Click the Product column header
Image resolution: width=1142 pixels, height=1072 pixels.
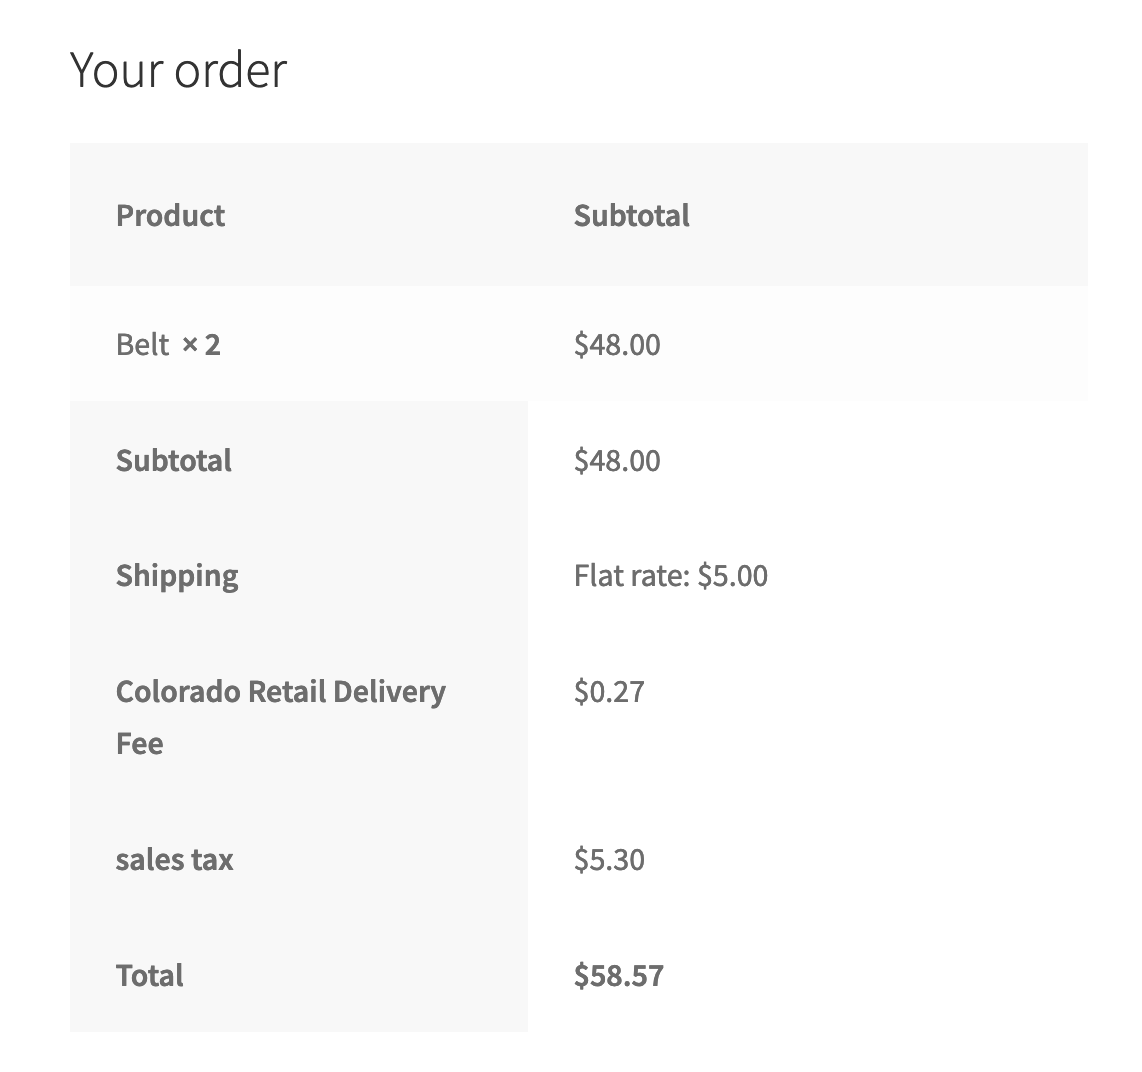pyautogui.click(x=170, y=215)
